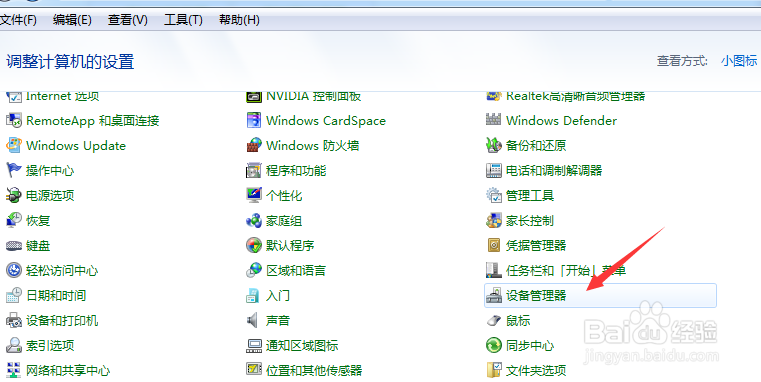
Task: Click the 通知区域图标 text link
Action: point(302,346)
